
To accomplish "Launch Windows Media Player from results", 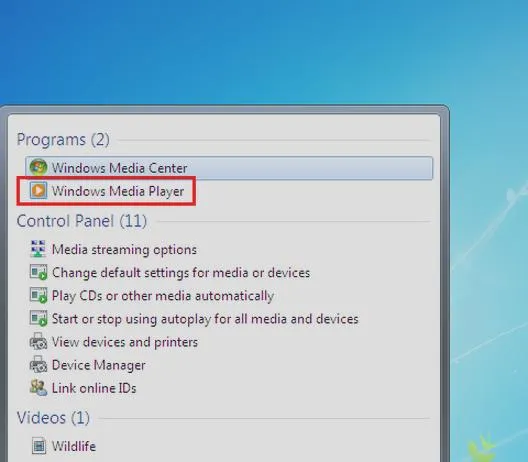I will pos(118,191).
